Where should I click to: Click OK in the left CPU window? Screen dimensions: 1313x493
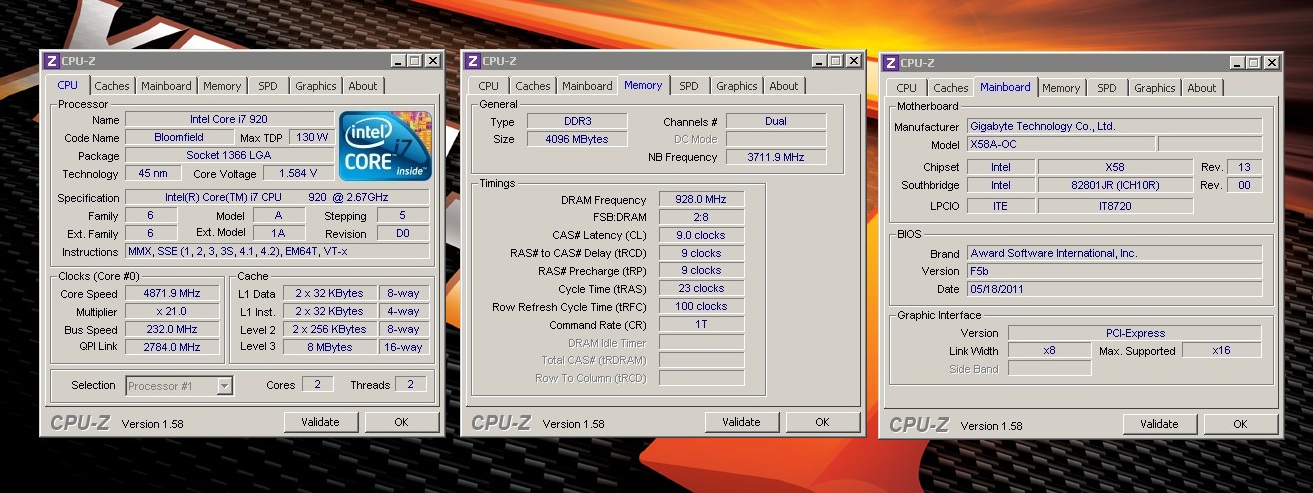[401, 422]
